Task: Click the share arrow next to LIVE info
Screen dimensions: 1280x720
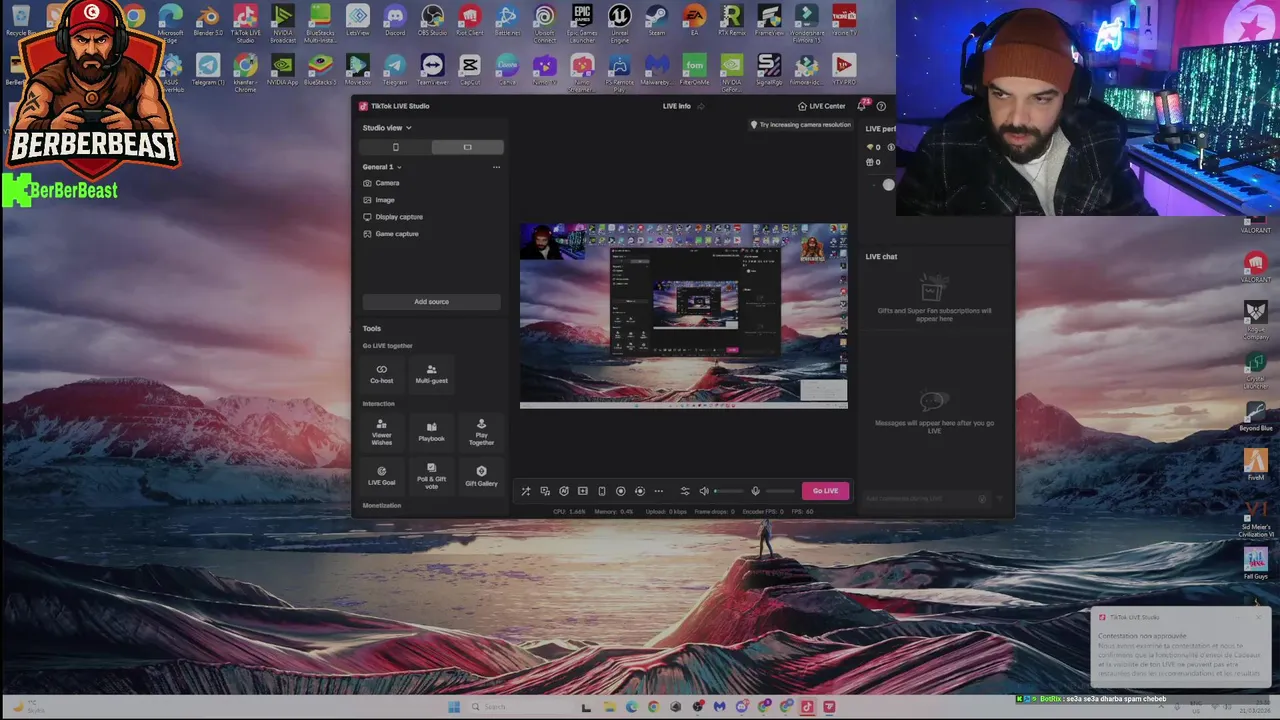Action: (x=701, y=106)
